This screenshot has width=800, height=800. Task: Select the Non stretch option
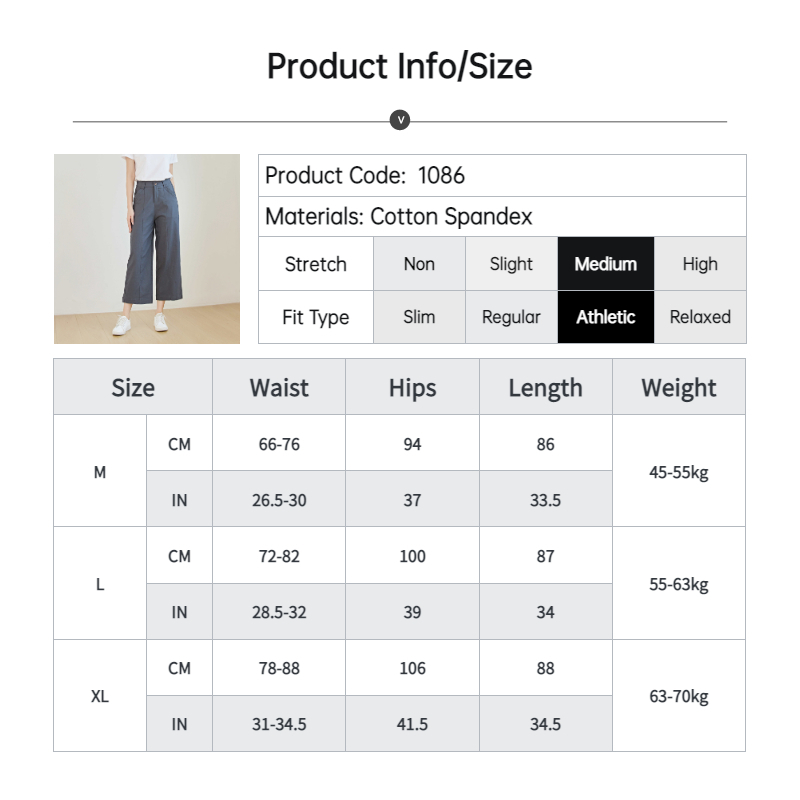[x=419, y=264]
